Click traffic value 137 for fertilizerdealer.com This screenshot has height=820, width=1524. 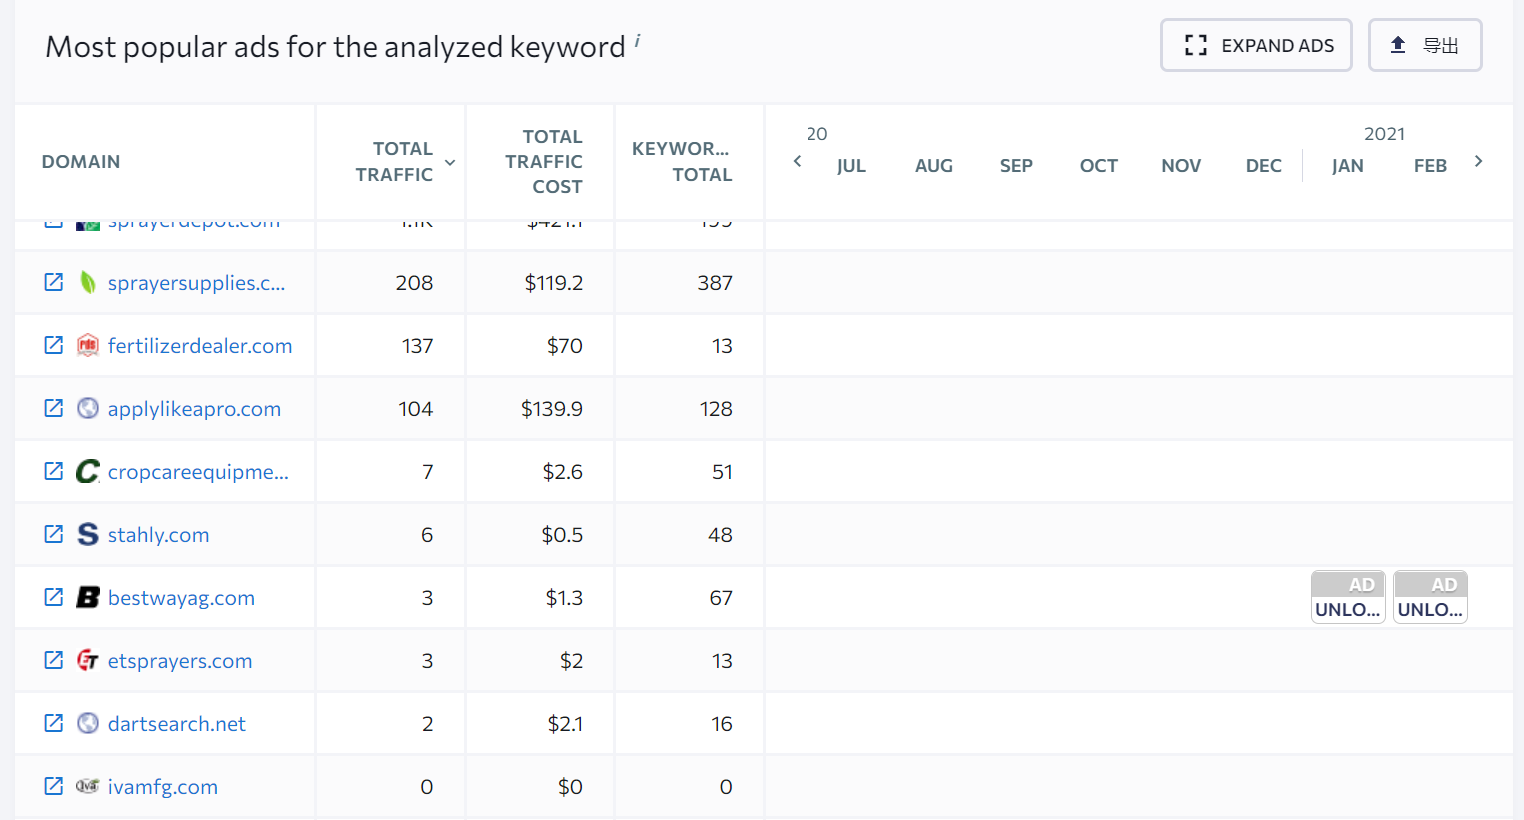point(417,346)
